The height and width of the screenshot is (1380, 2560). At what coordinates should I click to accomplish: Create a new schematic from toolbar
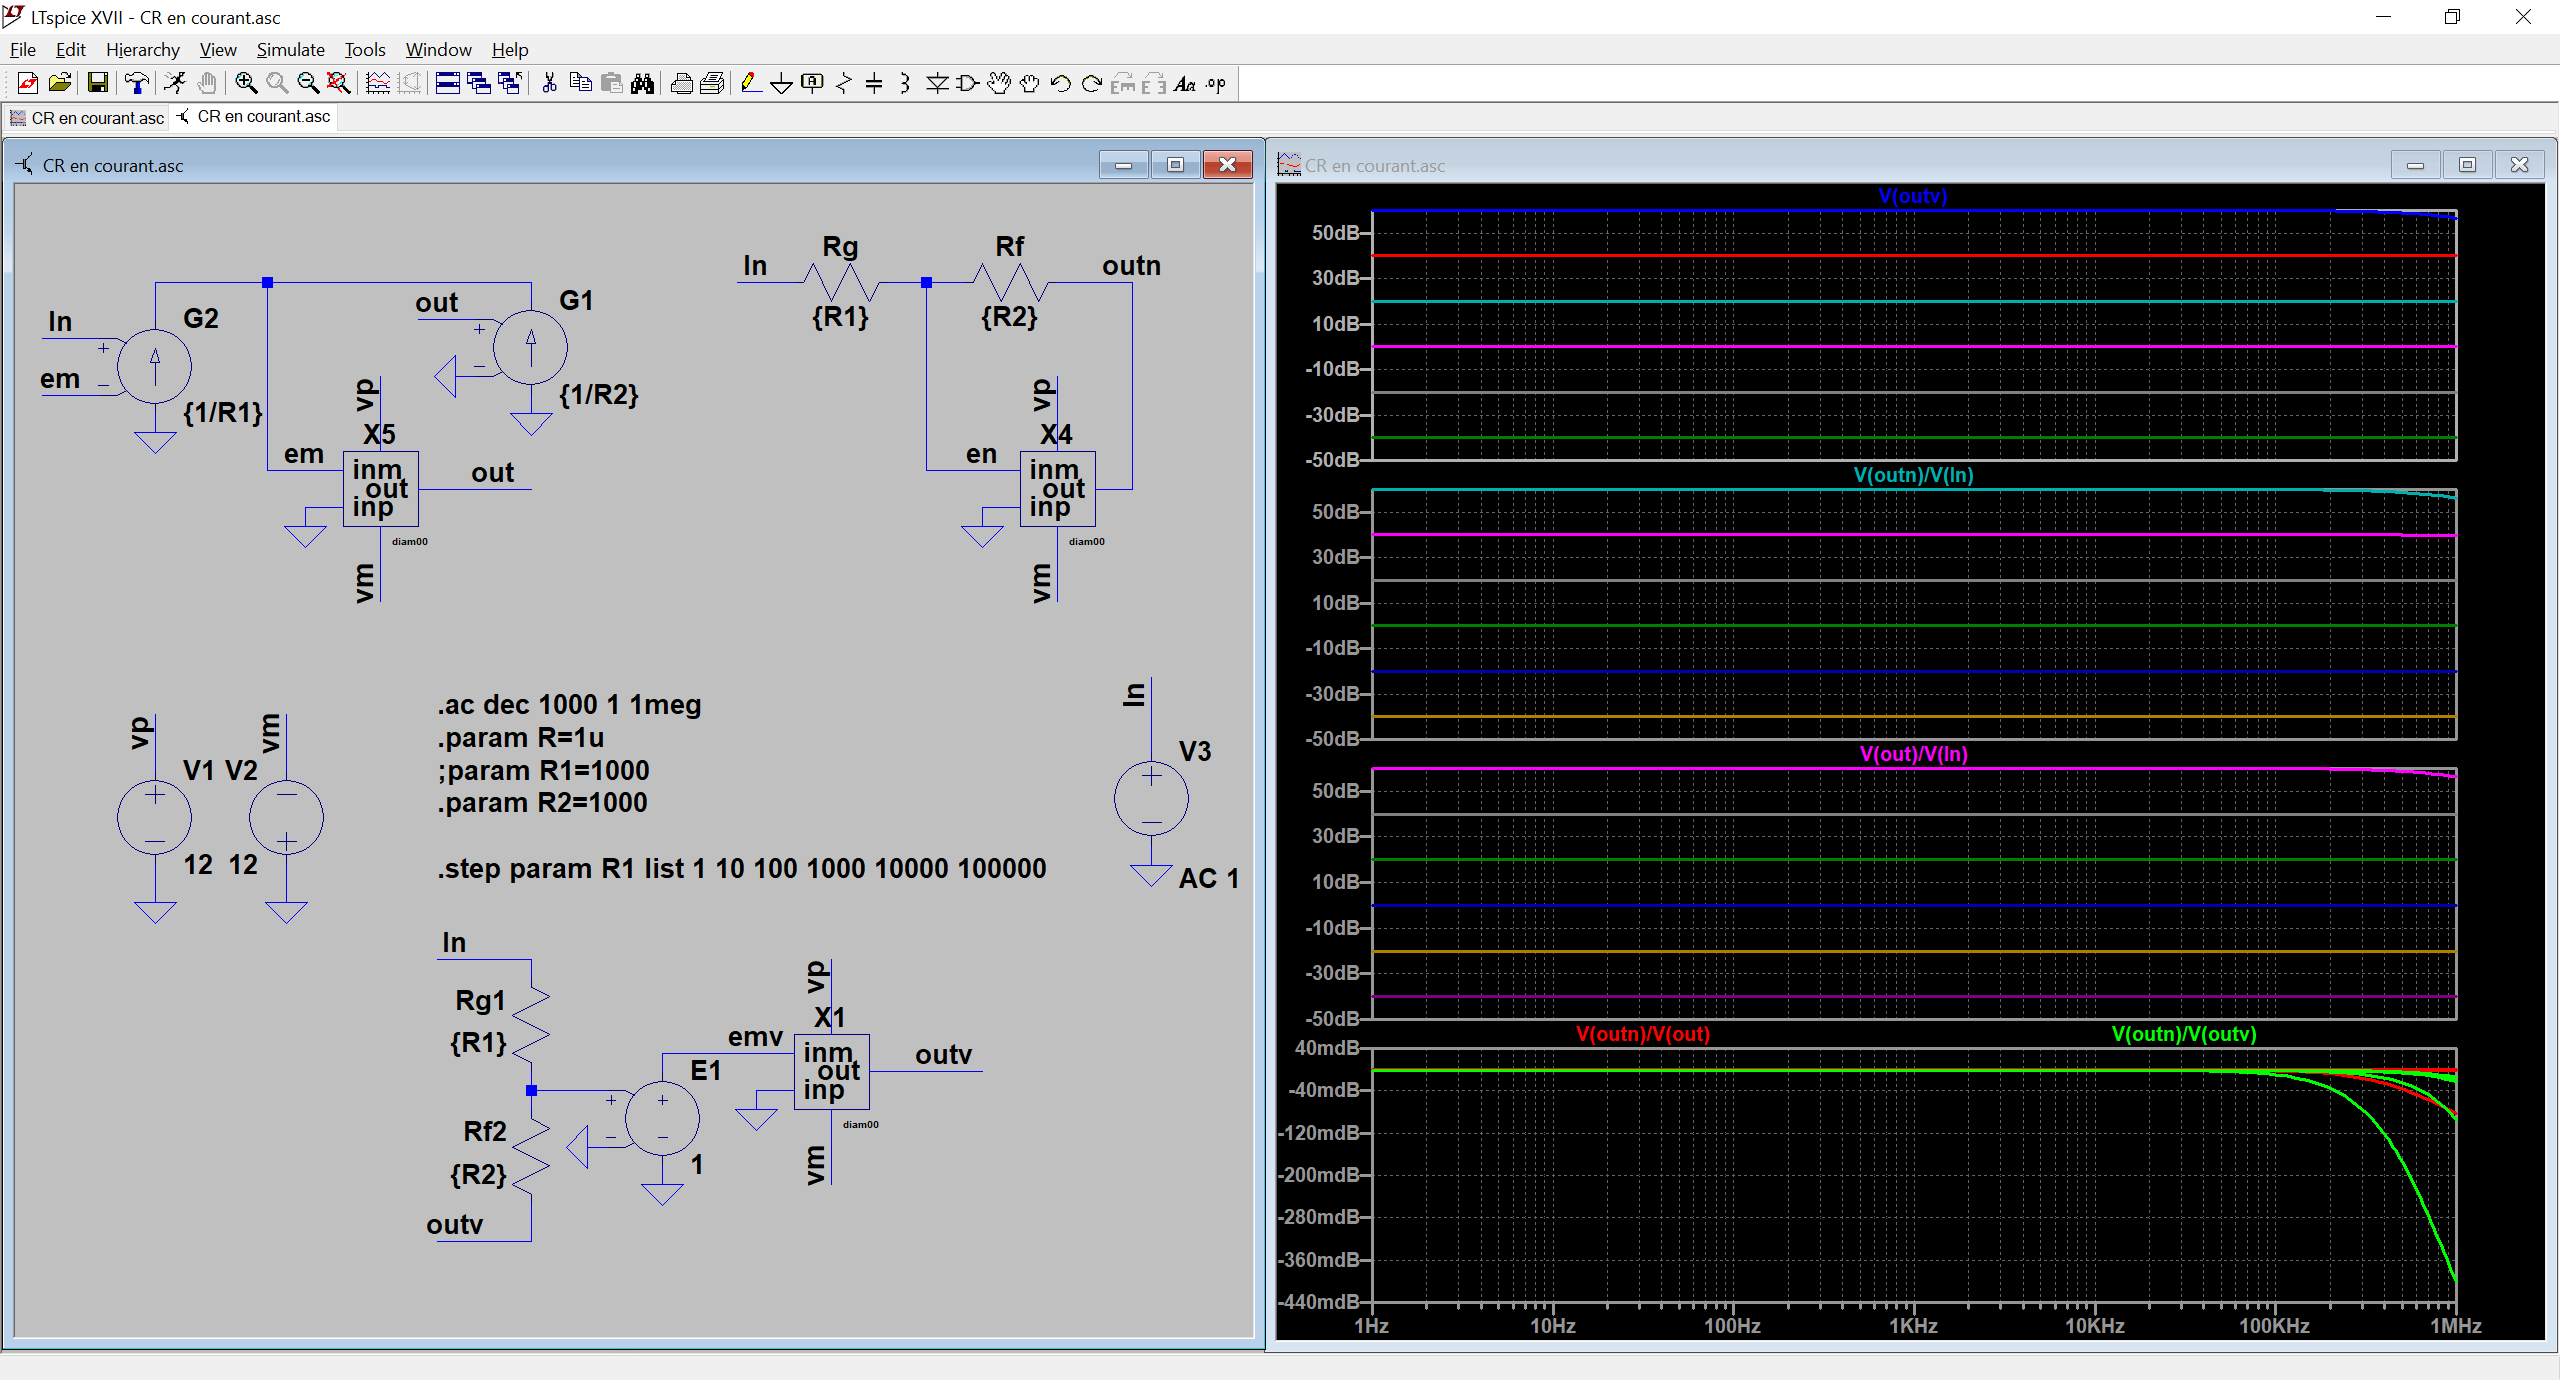point(28,84)
